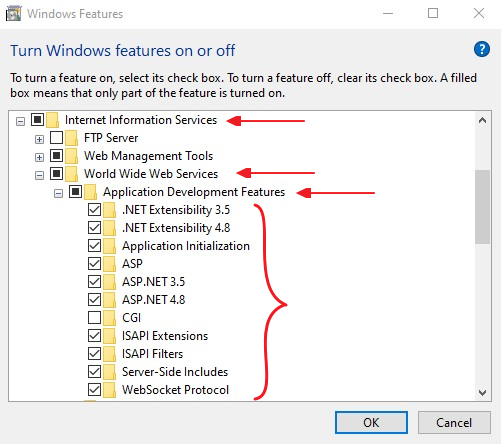Expand the Web Management Tools node

[x=39, y=157]
